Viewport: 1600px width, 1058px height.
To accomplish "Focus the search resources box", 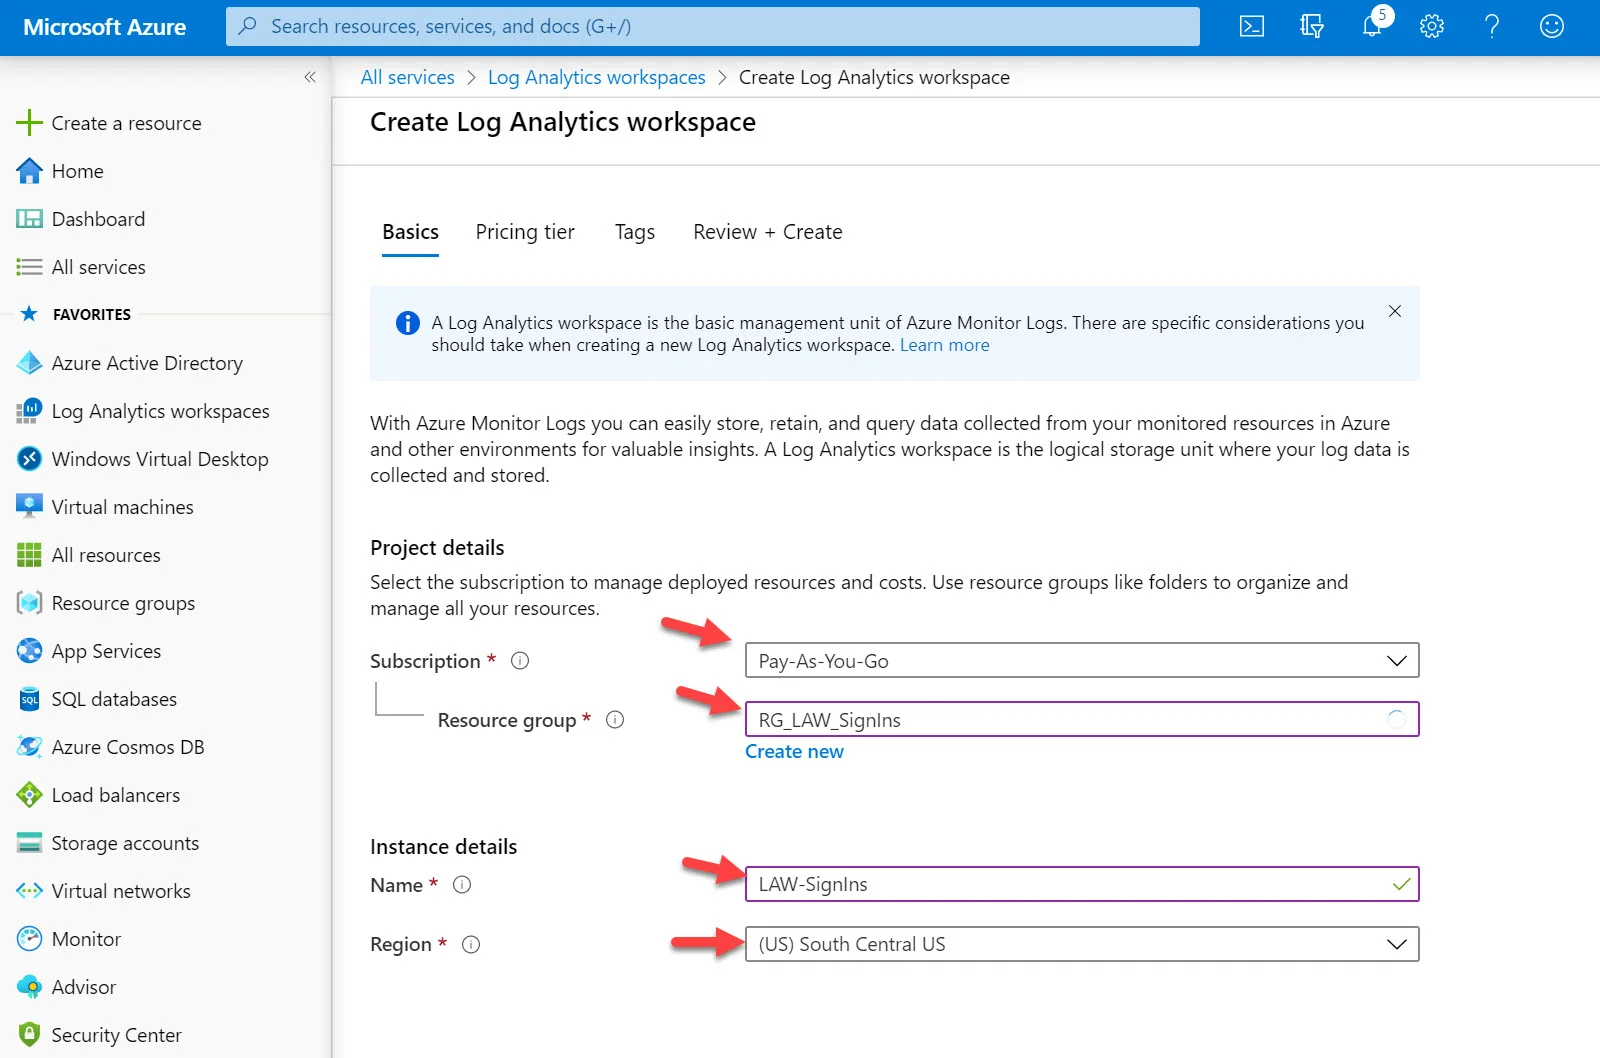I will point(713,27).
